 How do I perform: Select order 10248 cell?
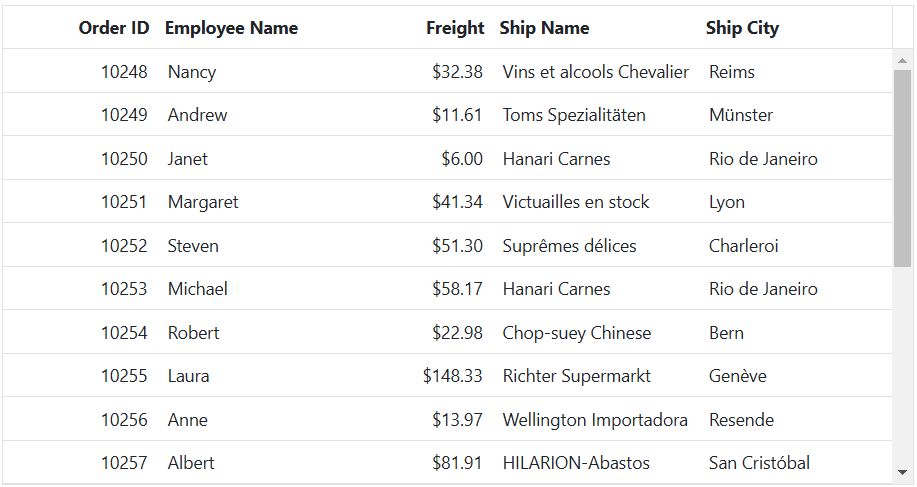coord(80,71)
